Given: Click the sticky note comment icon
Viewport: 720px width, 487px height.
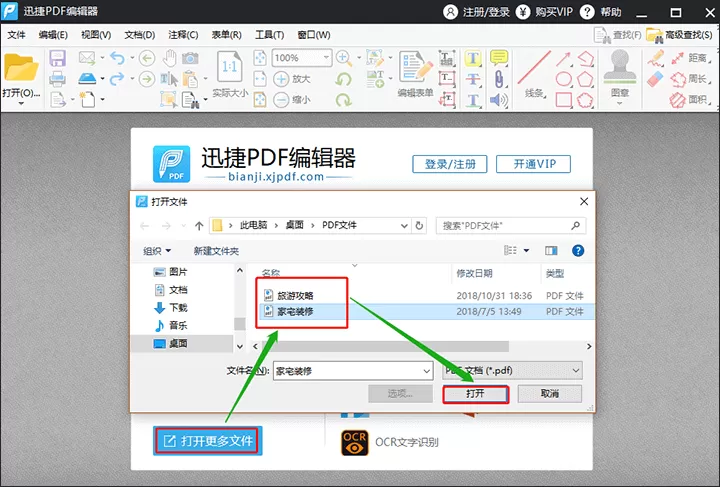Looking at the screenshot, I should [499, 58].
